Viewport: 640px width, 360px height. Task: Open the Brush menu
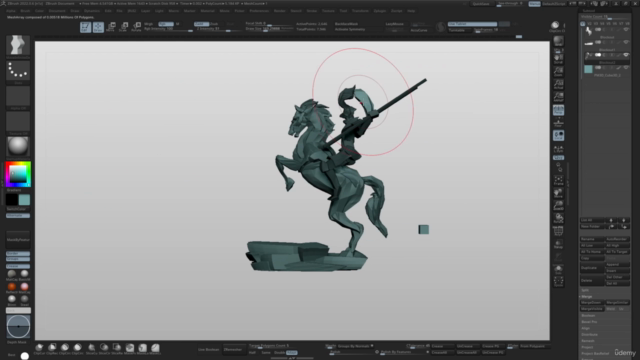(x=25, y=11)
